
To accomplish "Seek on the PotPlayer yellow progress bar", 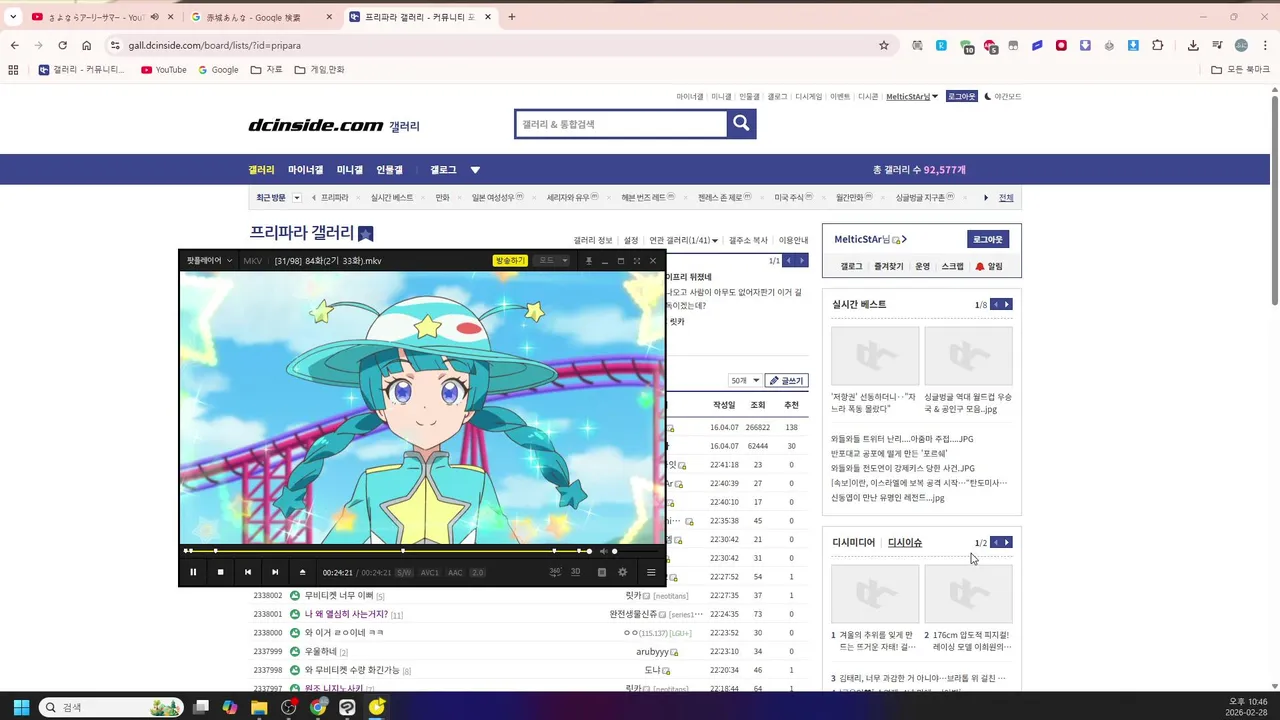I will coord(388,551).
